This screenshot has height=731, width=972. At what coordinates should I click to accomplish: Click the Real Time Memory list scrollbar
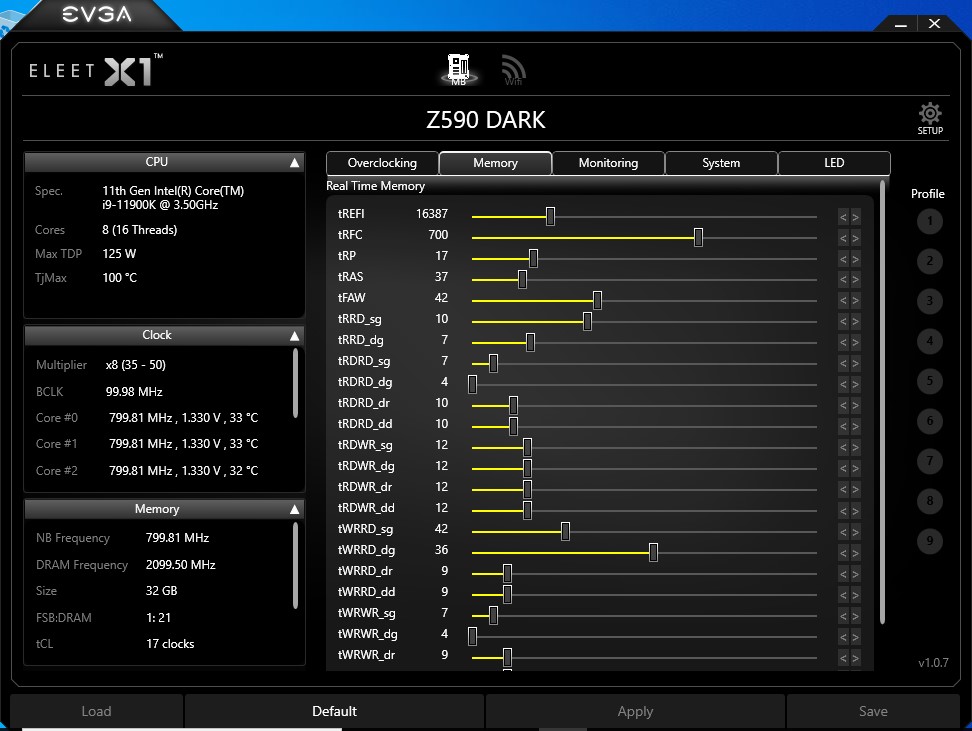pos(882,402)
